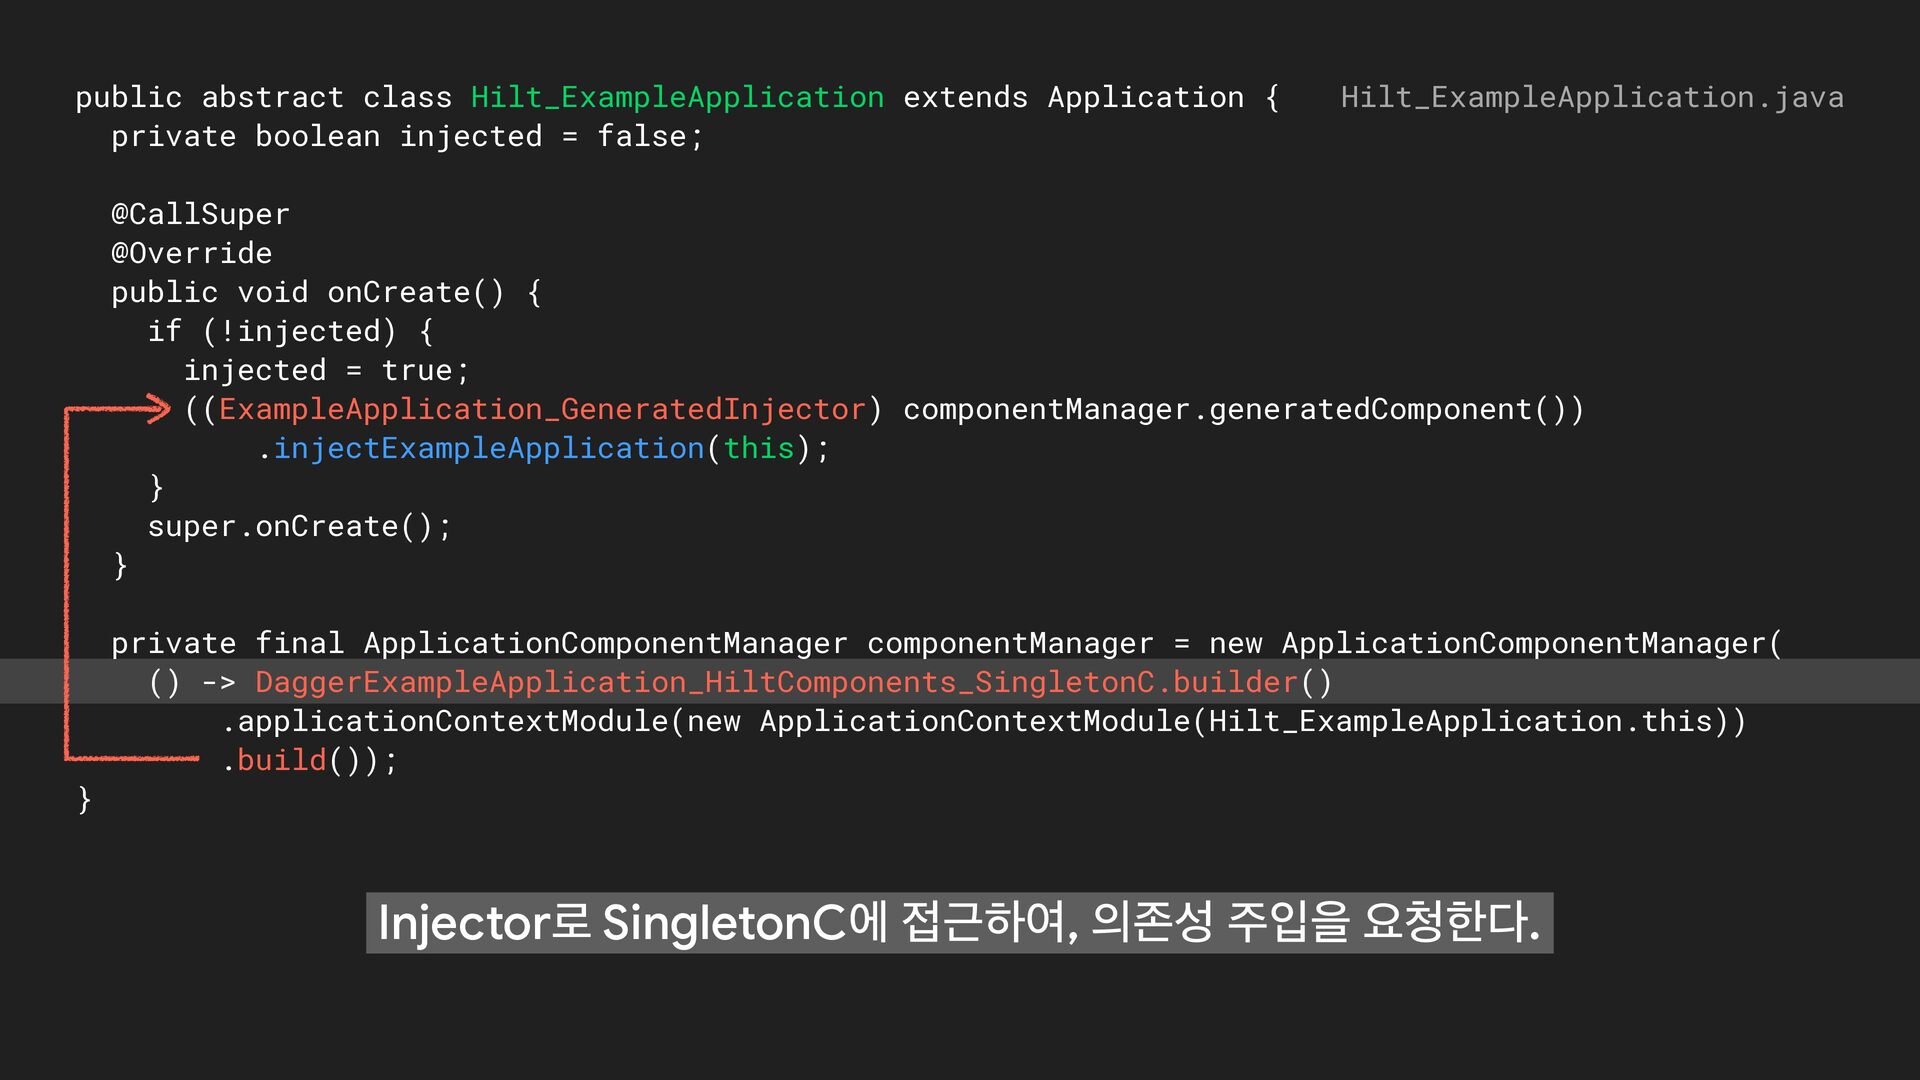Click the @CallSuper annotation
Screen dimensions: 1920x1080
point(200,214)
